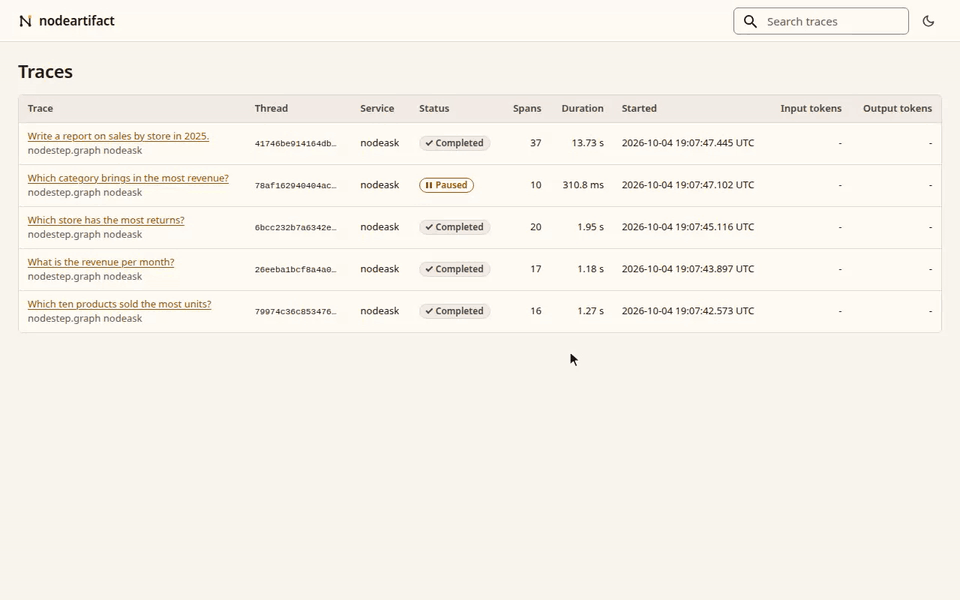Click Completed badge in revenue per month row
Screen dimensions: 960x600
[454, 269]
